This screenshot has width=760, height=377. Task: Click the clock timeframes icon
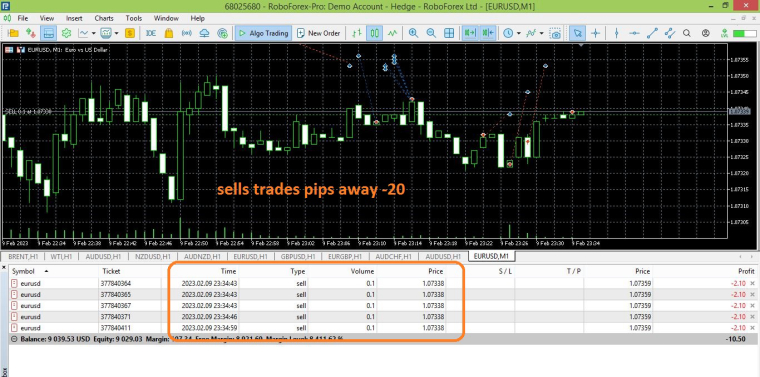pyautogui.click(x=507, y=33)
